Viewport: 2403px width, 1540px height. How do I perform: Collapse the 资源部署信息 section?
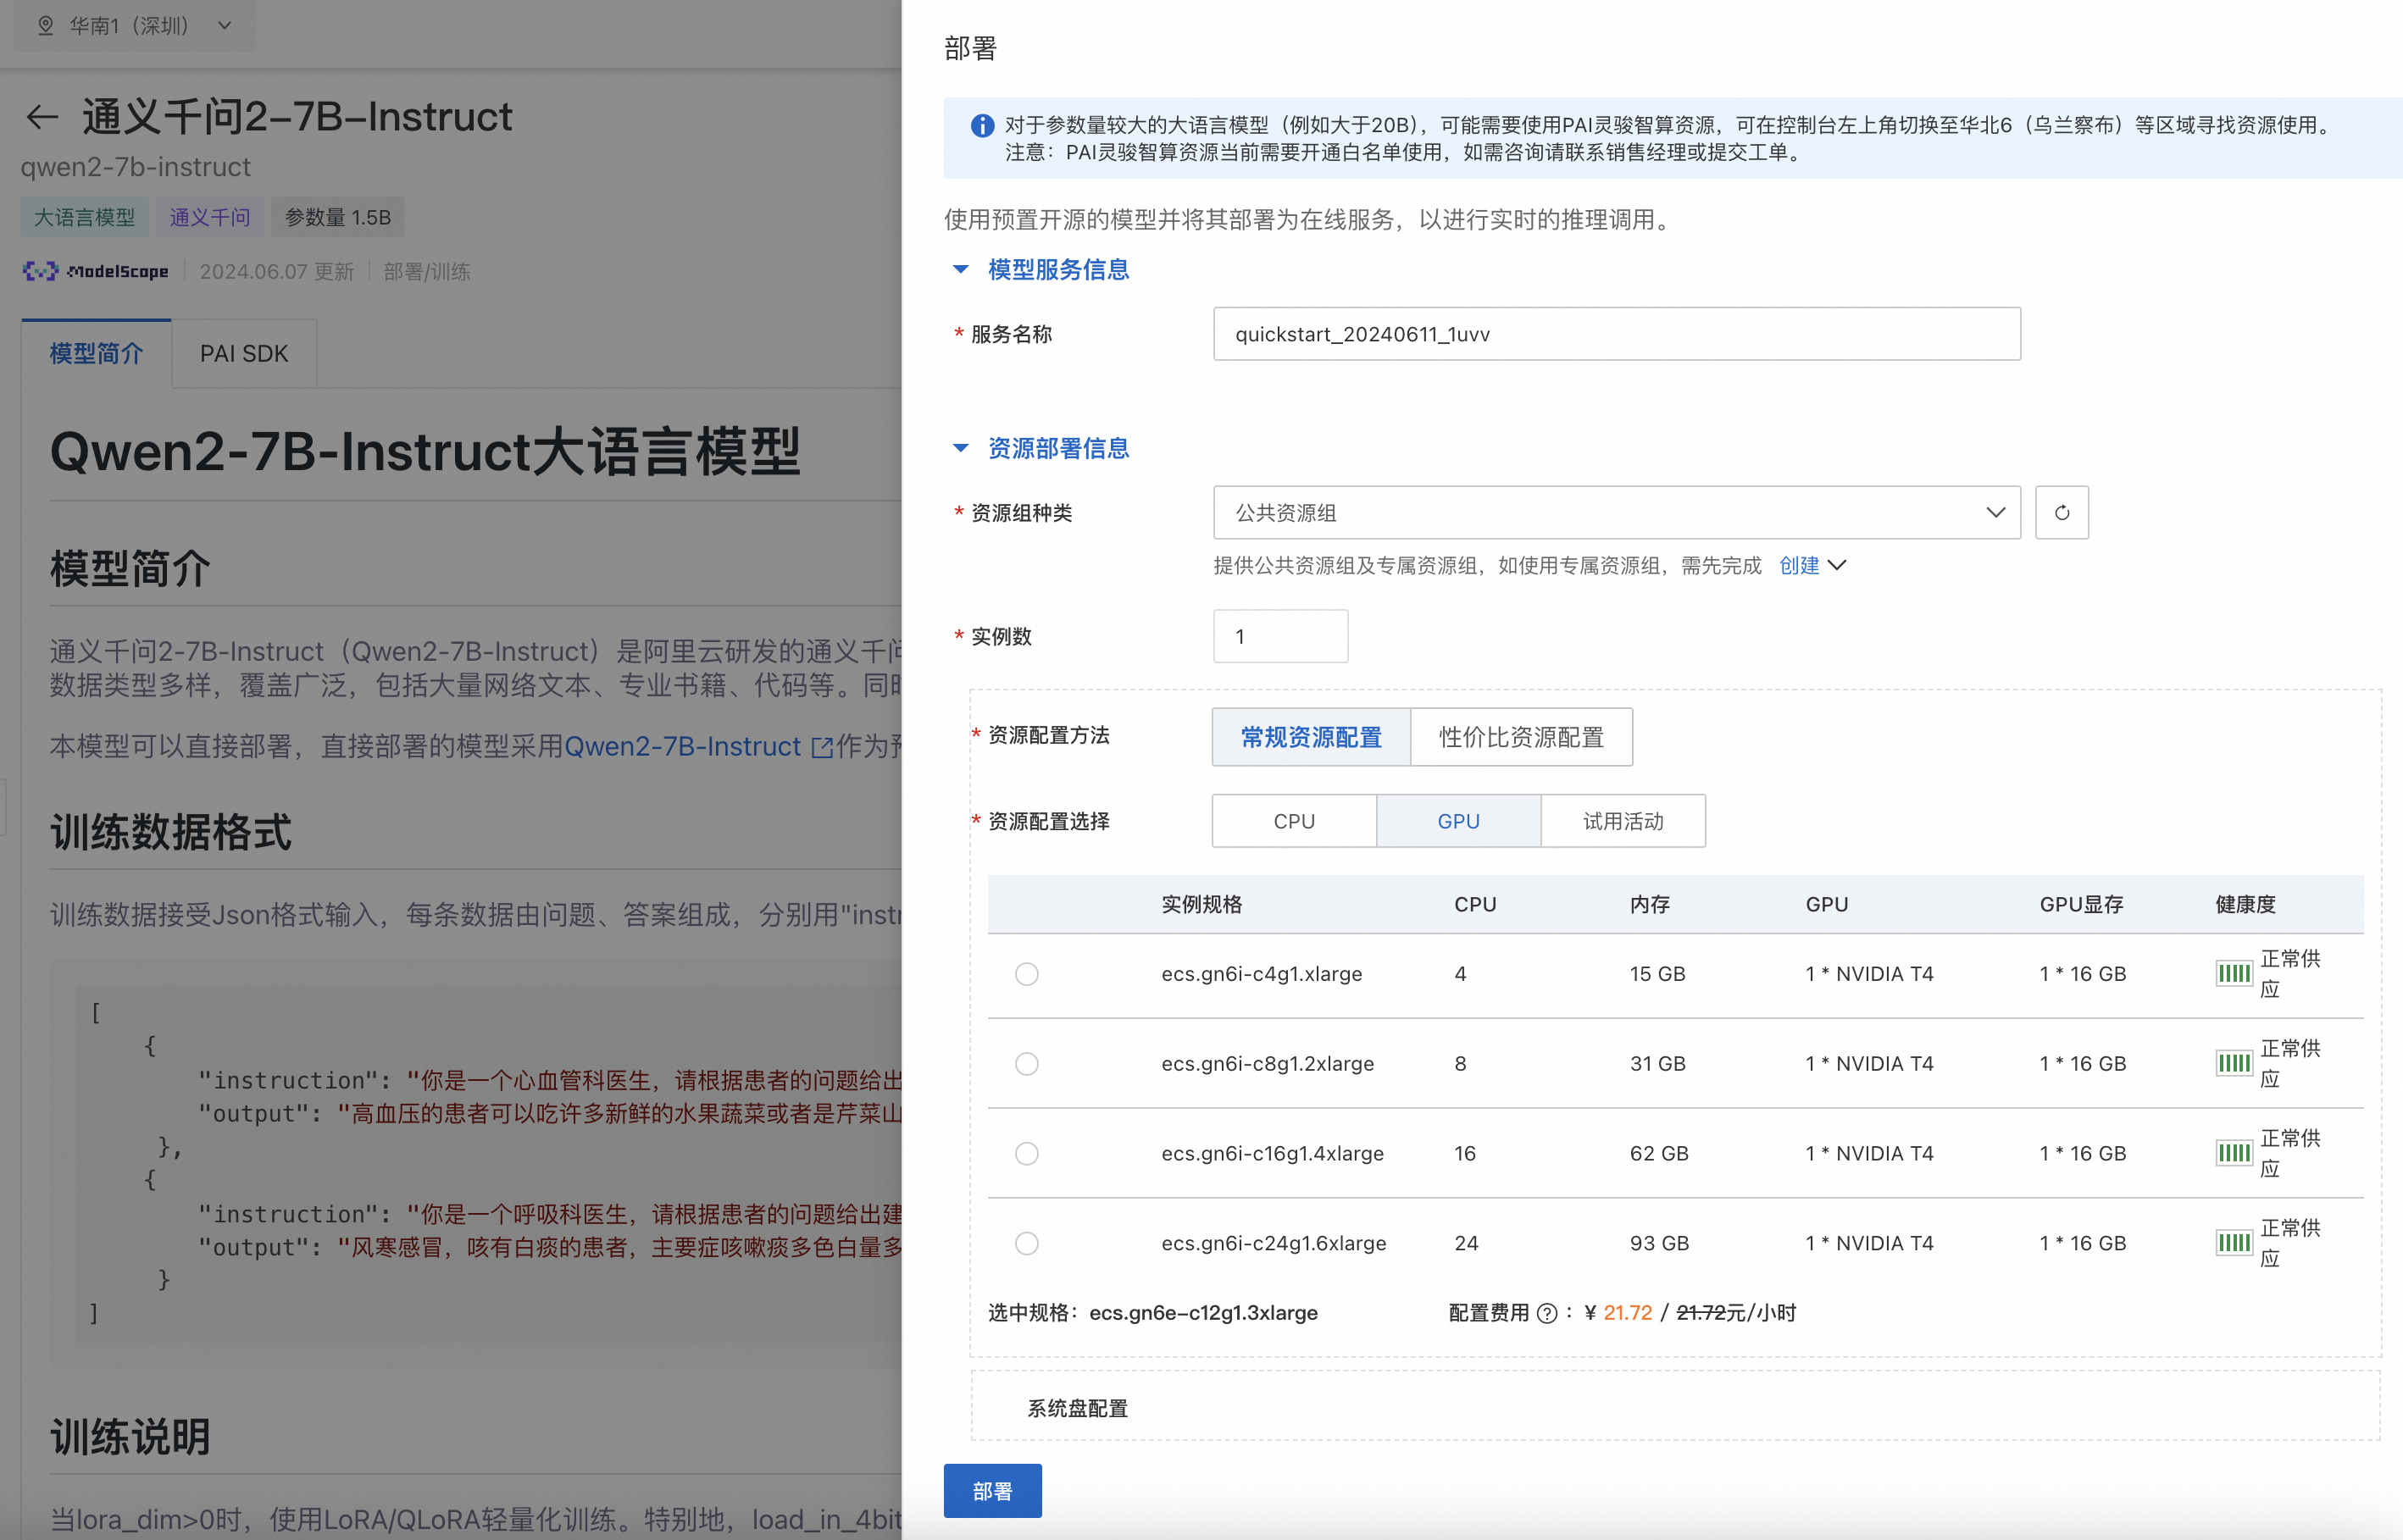click(x=961, y=448)
